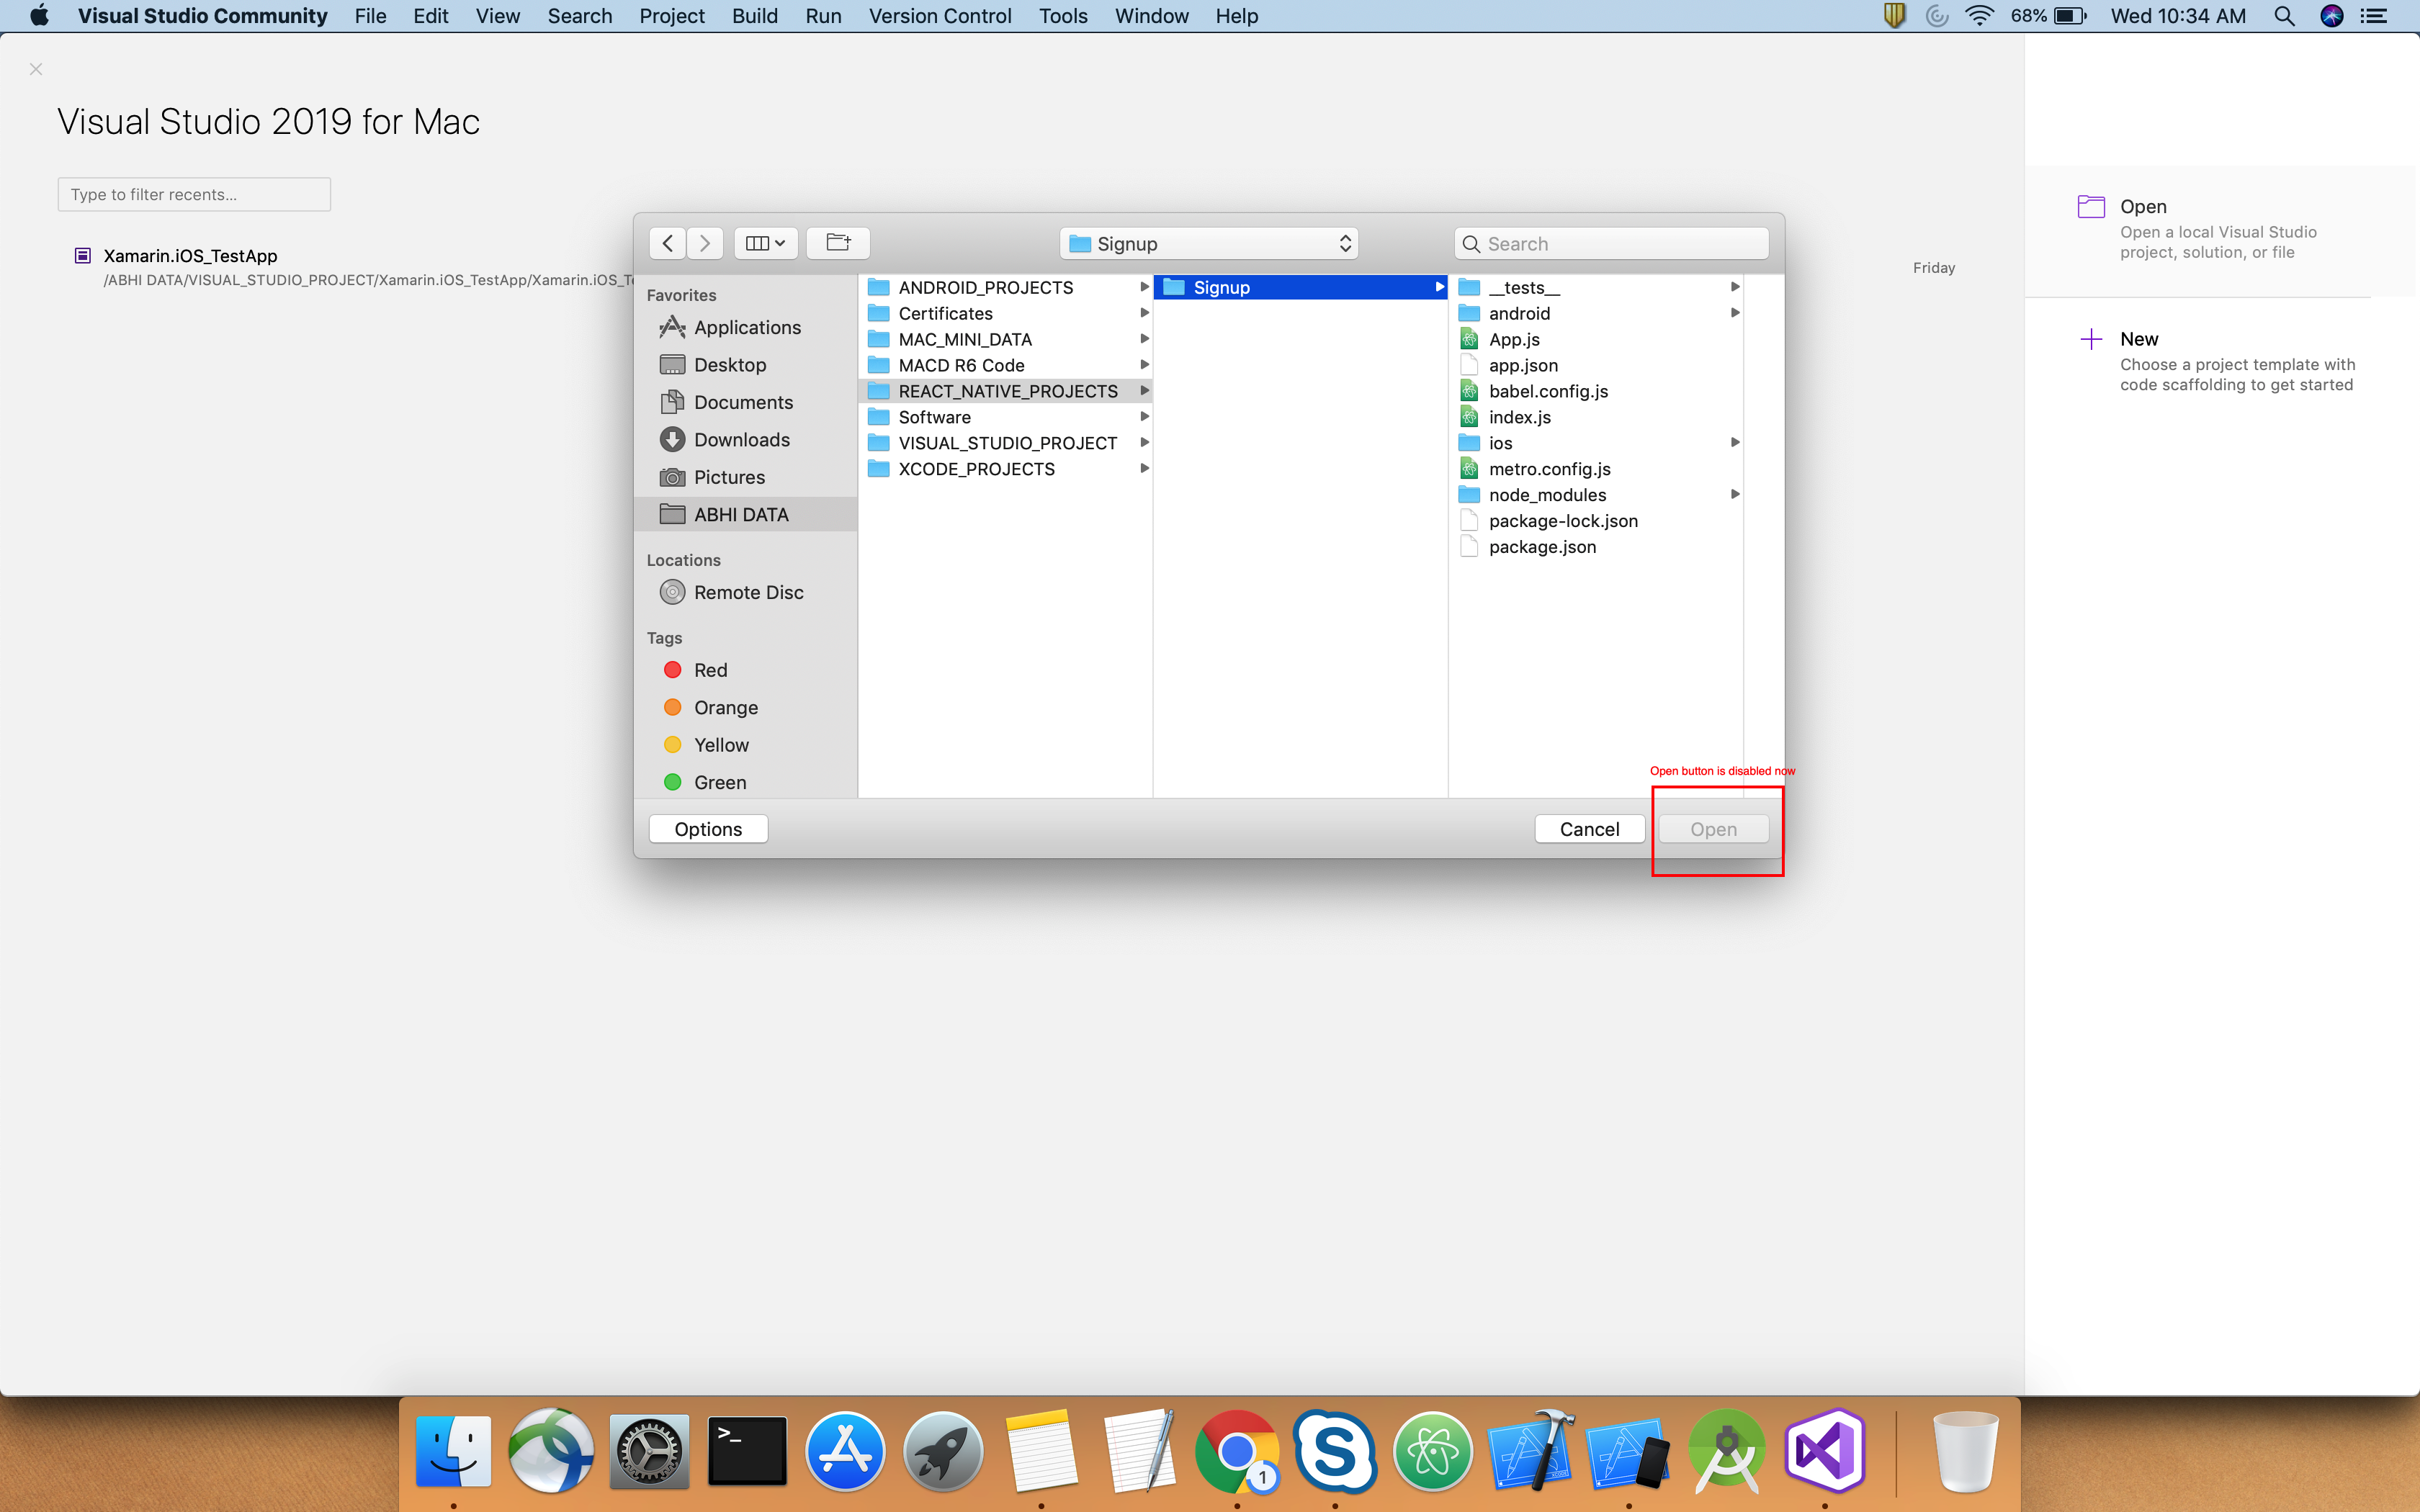Click the dimmed Open dialog button
The width and height of the screenshot is (2420, 1512).
[1713, 829]
